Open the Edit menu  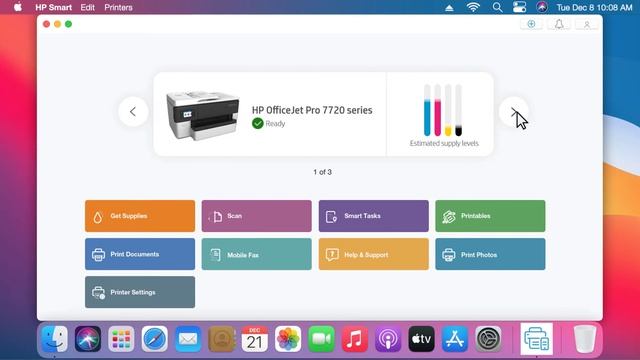[87, 7]
